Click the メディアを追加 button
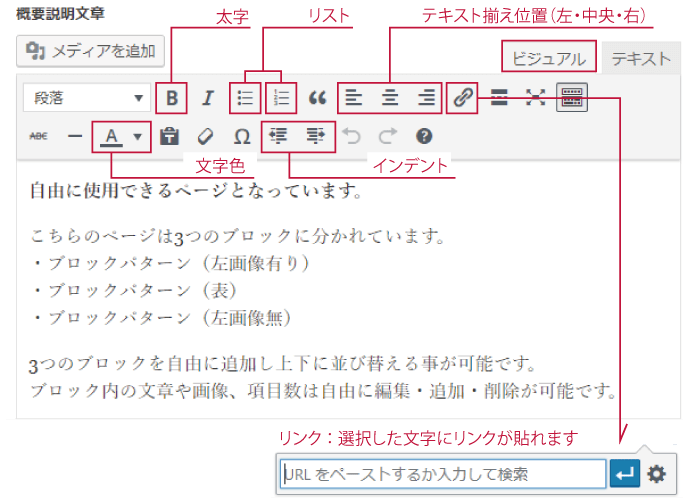 [x=92, y=50]
